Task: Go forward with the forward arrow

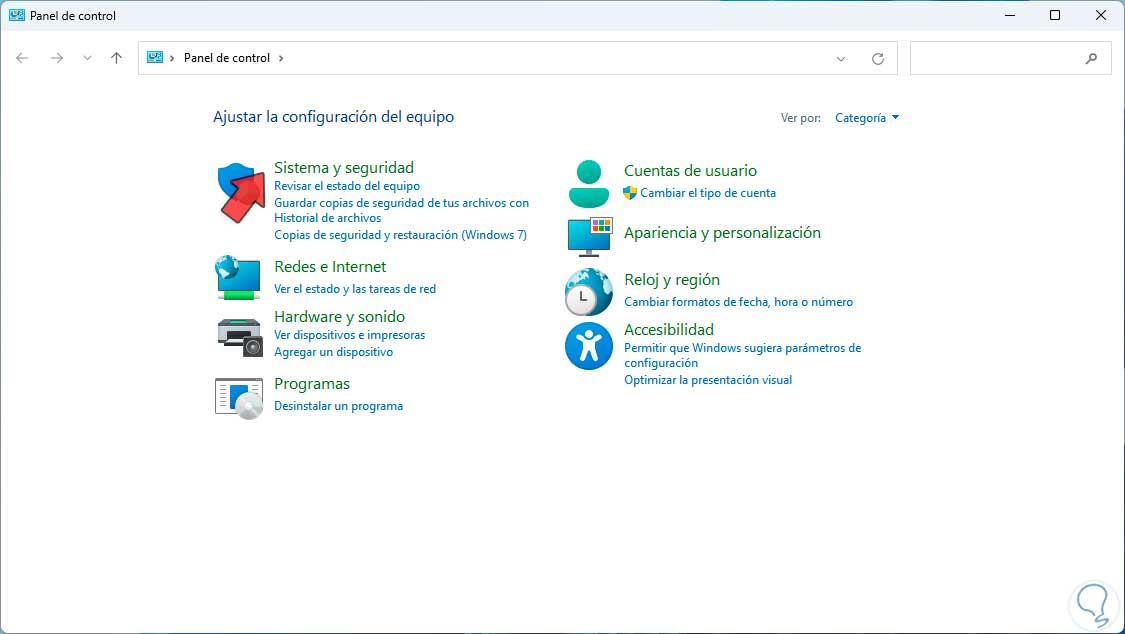Action: pyautogui.click(x=57, y=58)
